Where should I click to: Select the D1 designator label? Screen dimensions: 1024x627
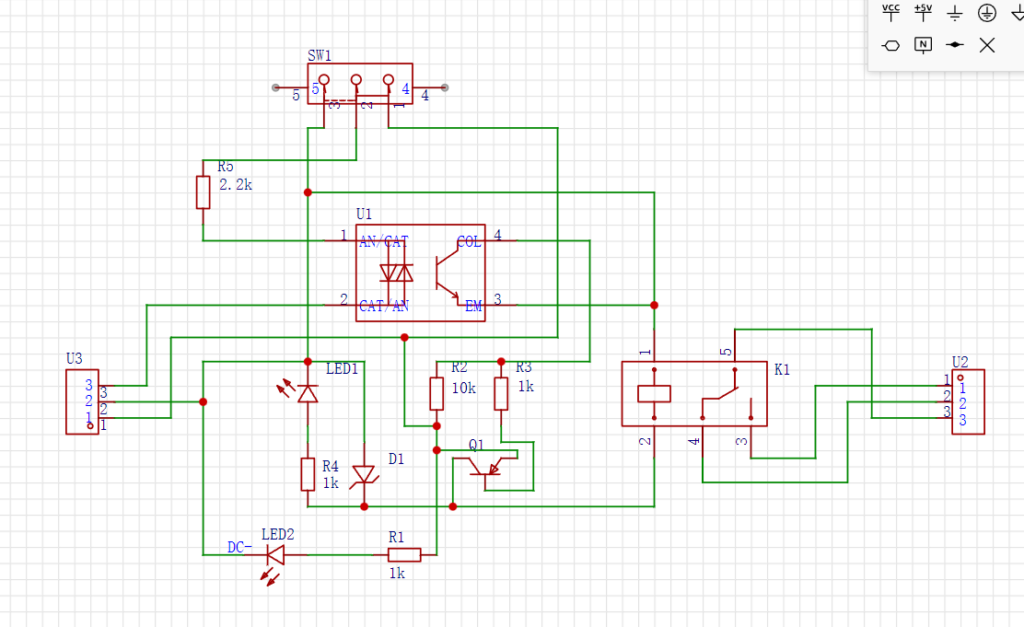pyautogui.click(x=396, y=459)
